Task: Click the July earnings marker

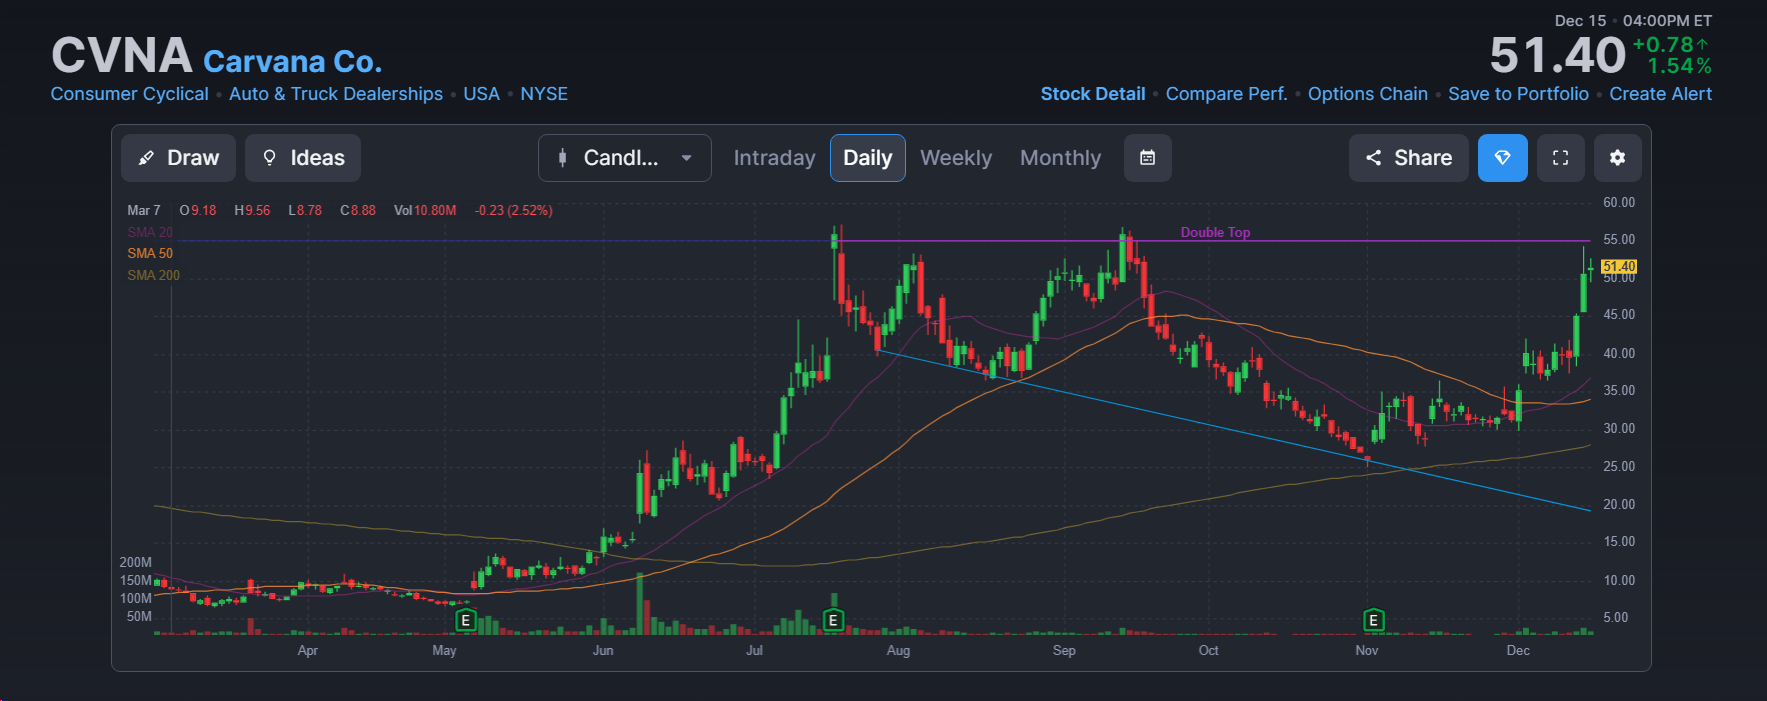Action: pos(833,620)
